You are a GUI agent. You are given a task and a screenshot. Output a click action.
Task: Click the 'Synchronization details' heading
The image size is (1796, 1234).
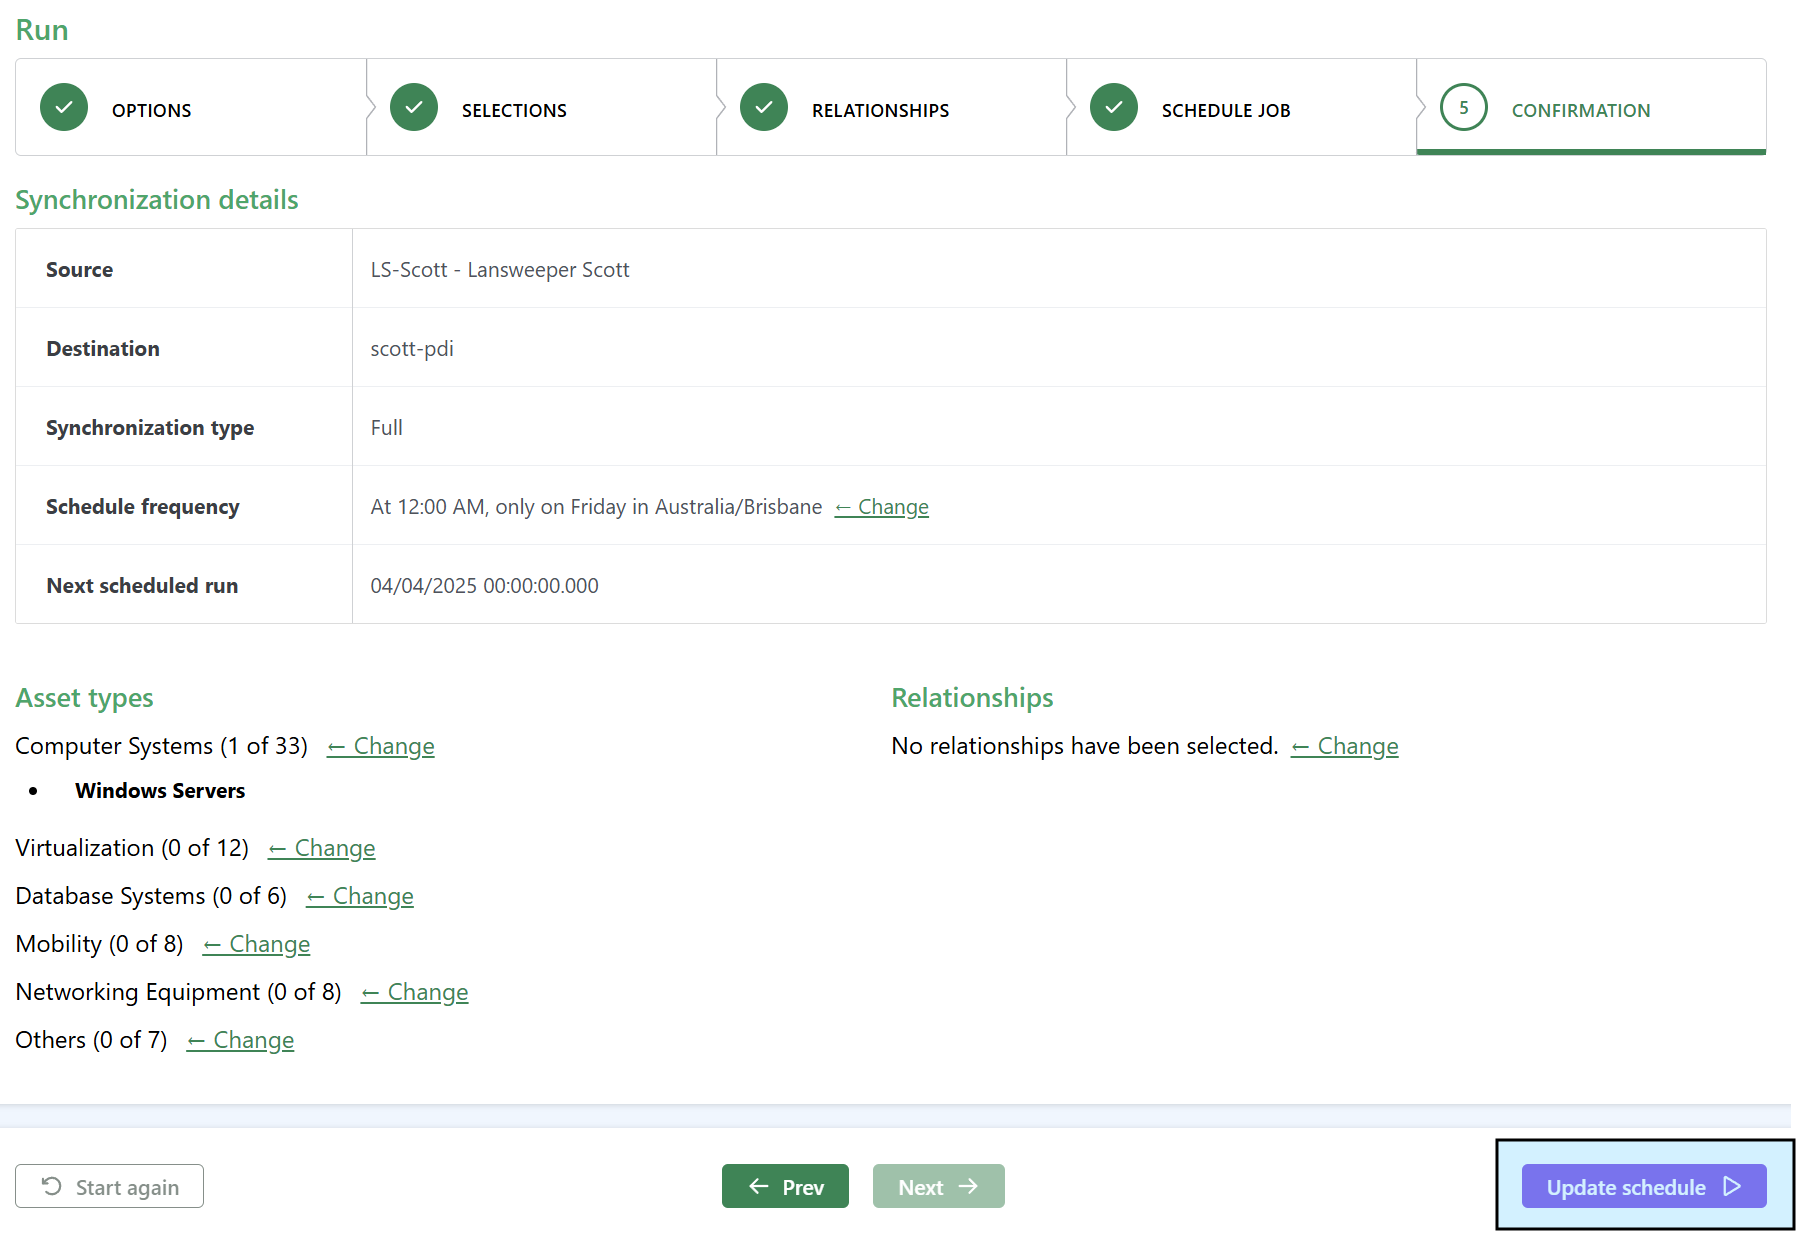pos(157,200)
